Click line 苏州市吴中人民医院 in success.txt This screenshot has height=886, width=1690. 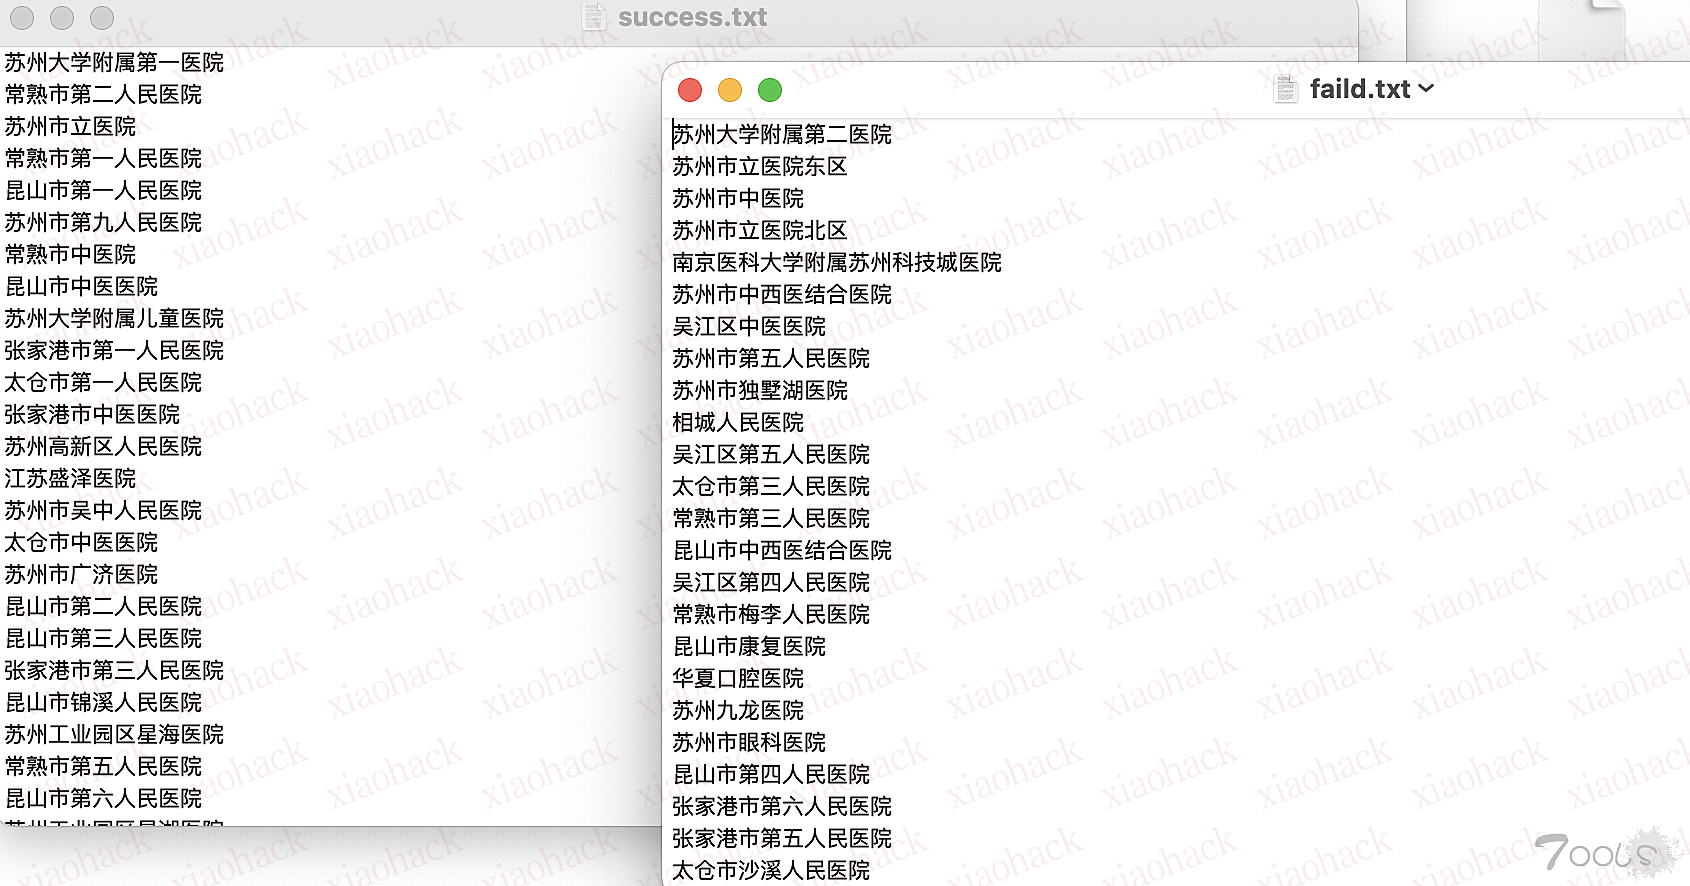103,510
